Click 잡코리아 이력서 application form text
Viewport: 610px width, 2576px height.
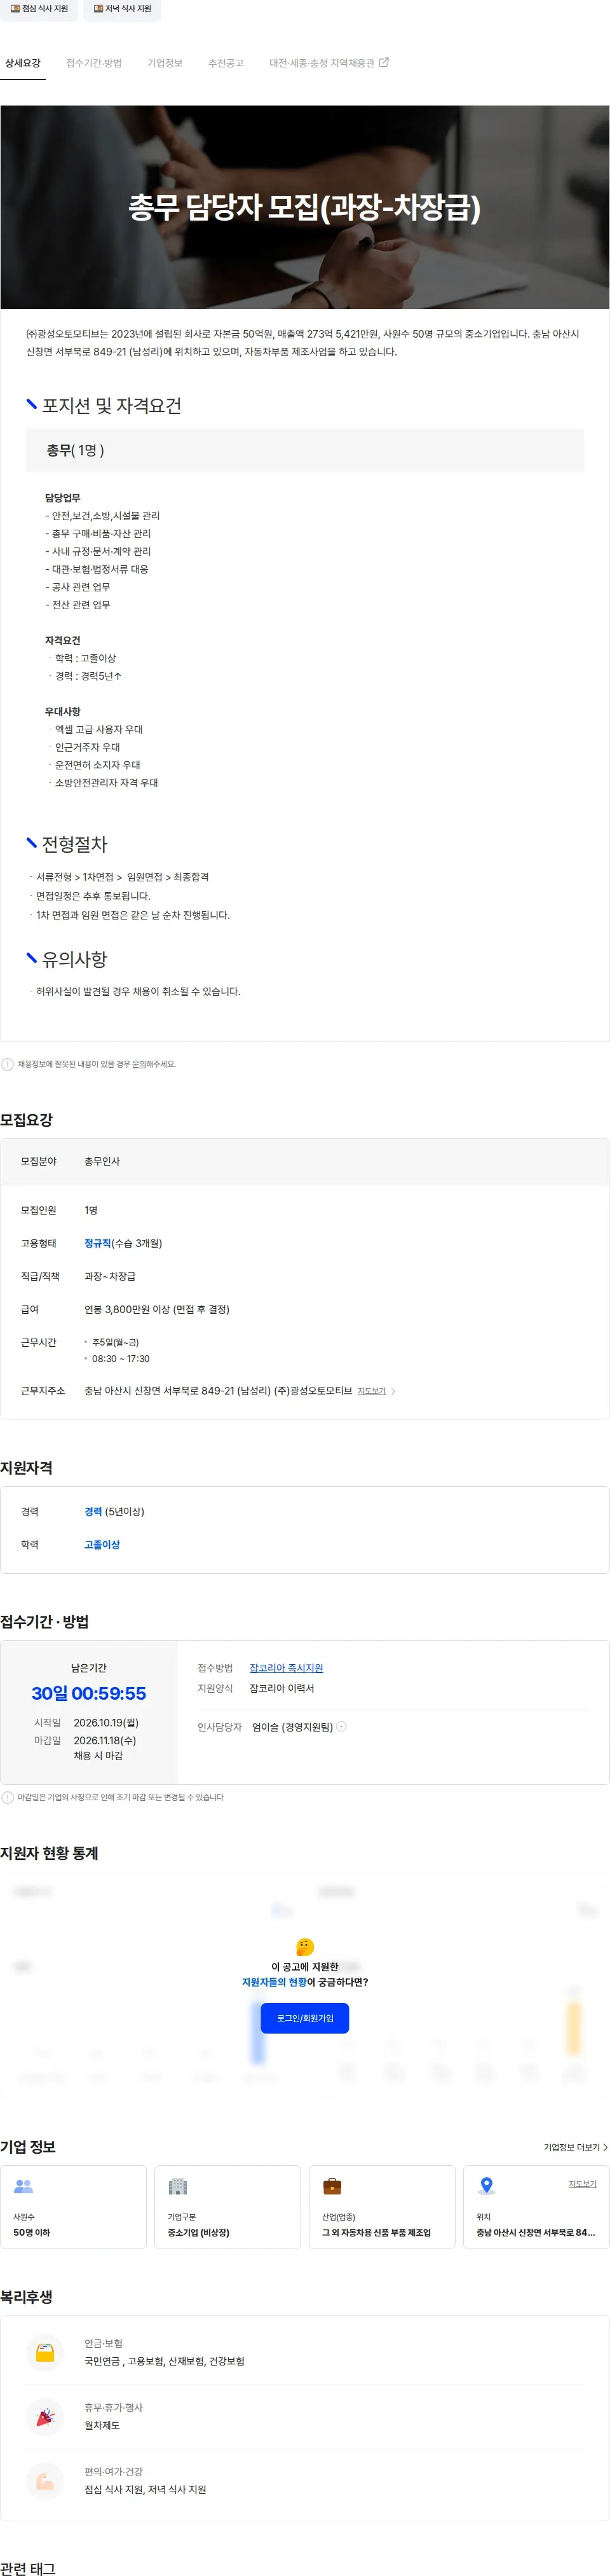pyautogui.click(x=282, y=1688)
